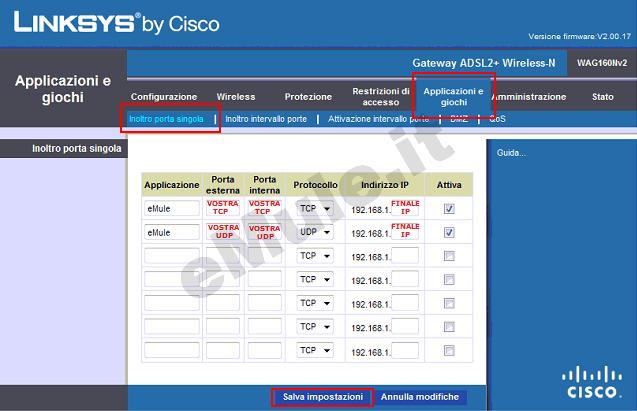Open the protocol dropdown in the last row

tap(315, 350)
